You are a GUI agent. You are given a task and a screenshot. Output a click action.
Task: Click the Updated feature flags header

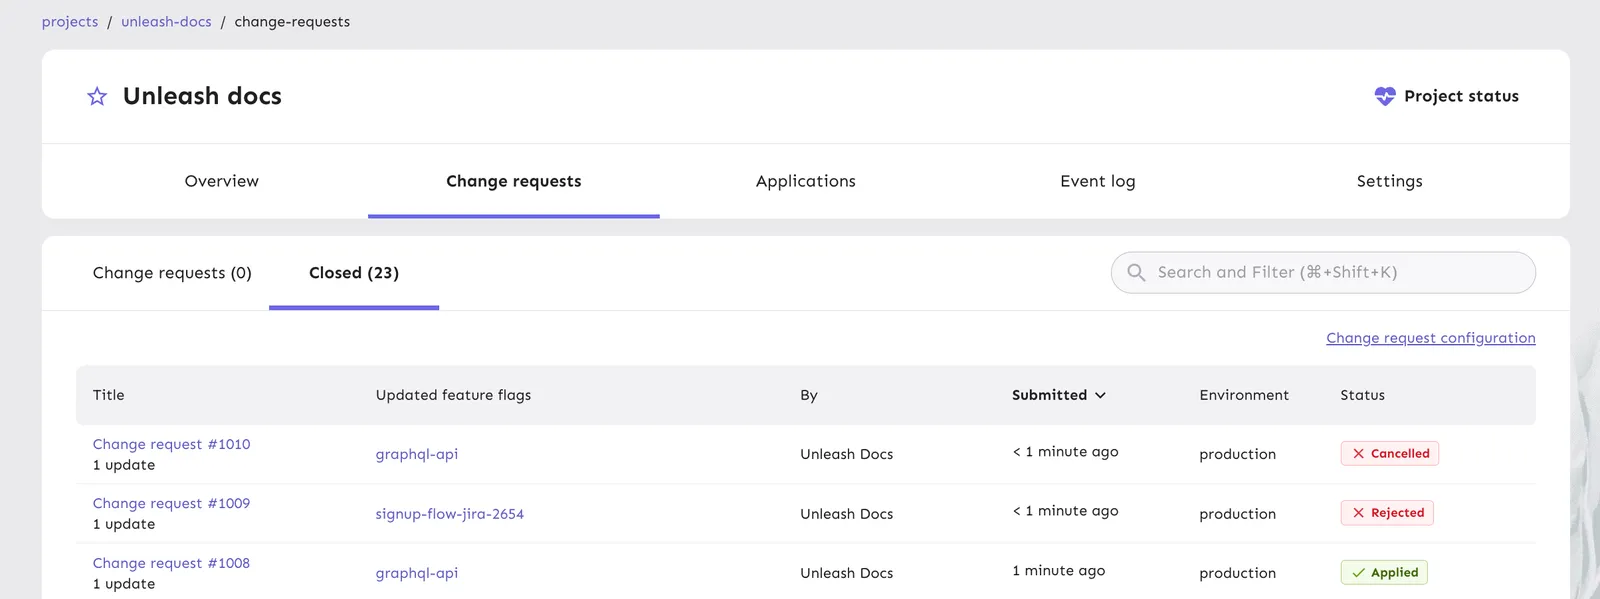(453, 395)
